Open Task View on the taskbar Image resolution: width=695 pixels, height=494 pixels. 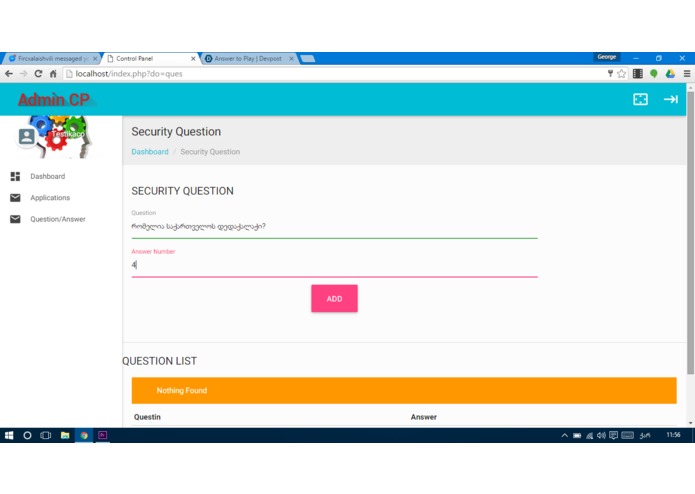point(46,436)
